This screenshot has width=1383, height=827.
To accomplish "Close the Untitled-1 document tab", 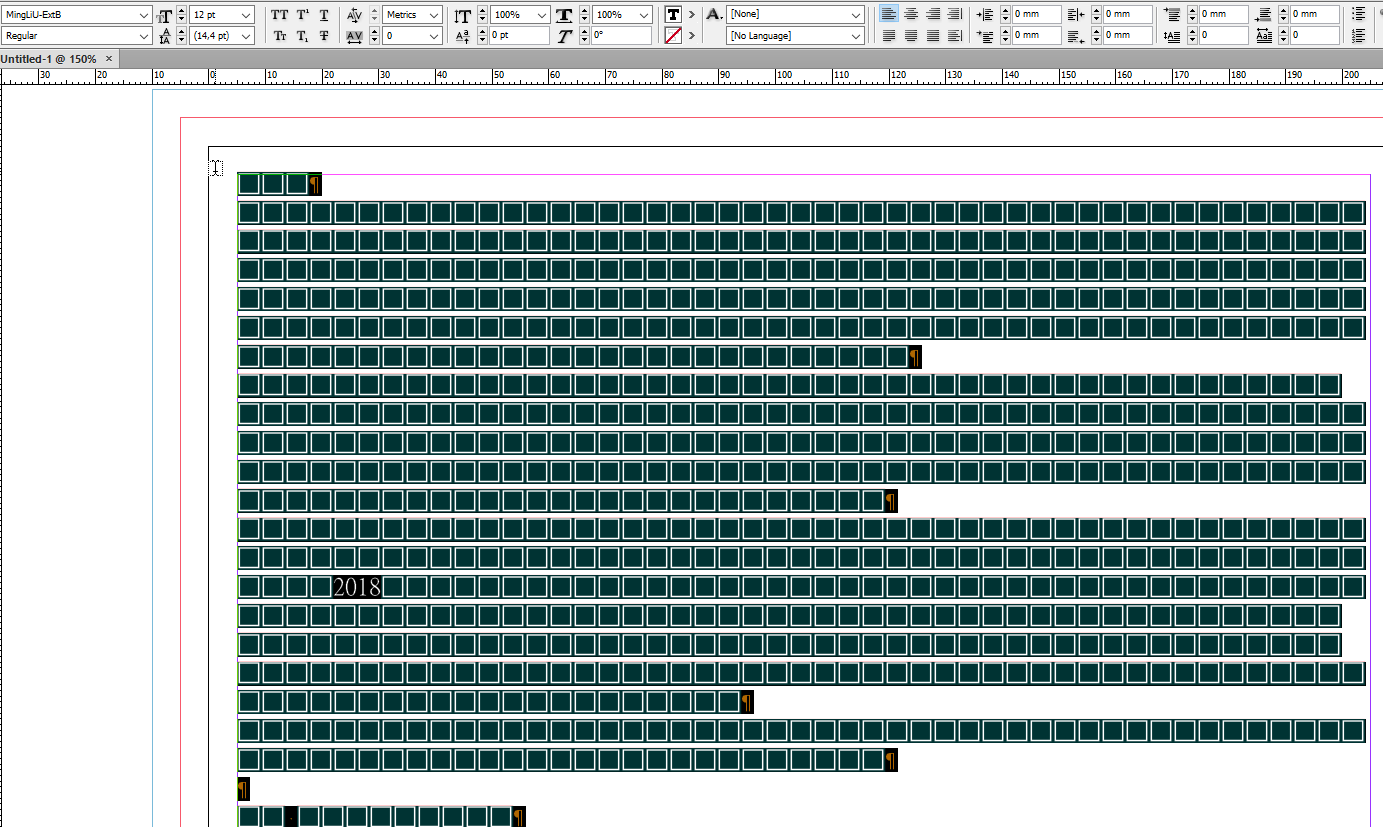I will [x=109, y=59].
